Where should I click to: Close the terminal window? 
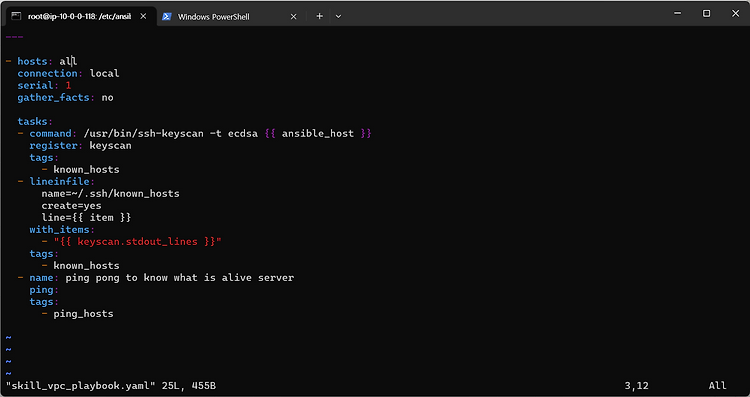pyautogui.click(x=736, y=13)
